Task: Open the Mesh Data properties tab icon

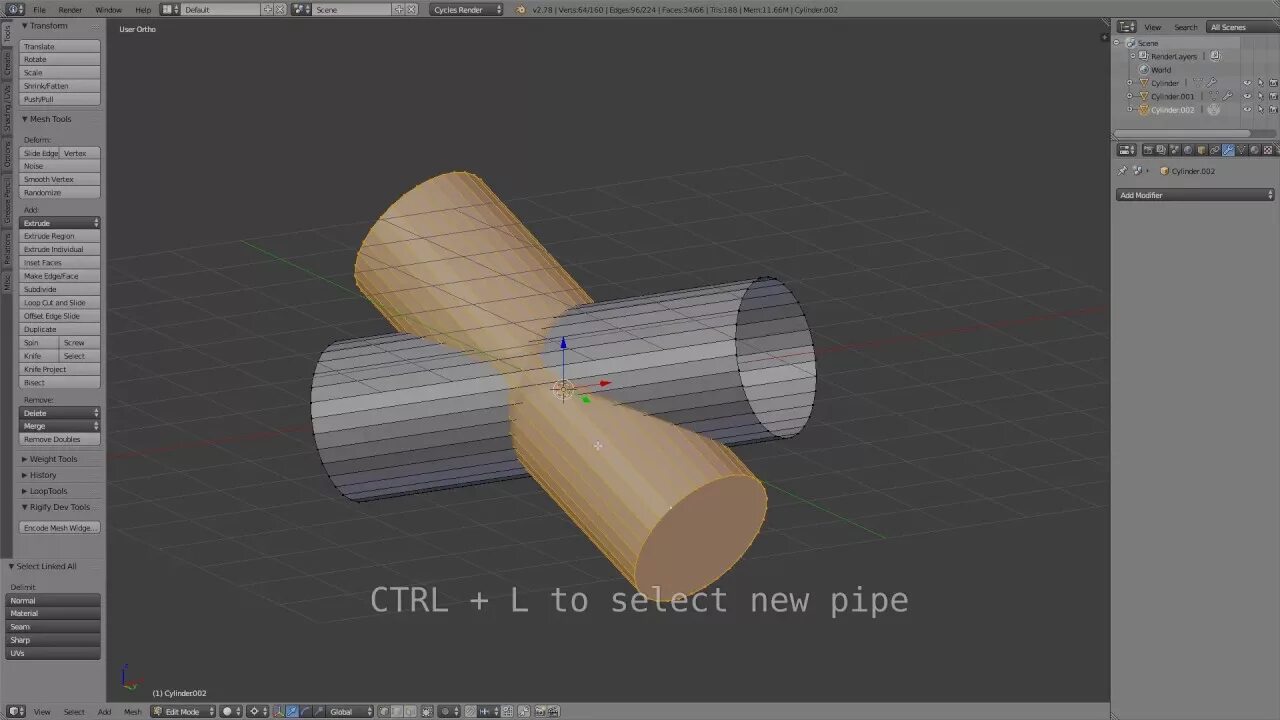Action: (1241, 150)
